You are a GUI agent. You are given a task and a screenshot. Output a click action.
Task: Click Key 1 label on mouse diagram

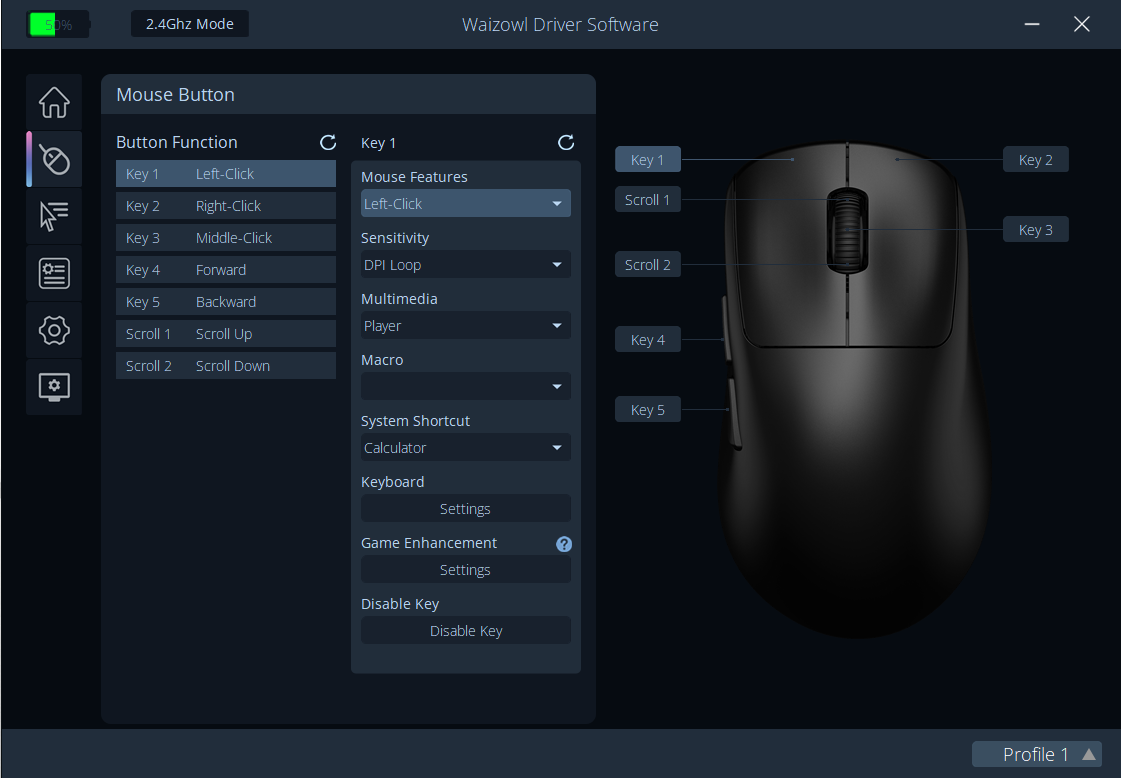[x=648, y=159]
